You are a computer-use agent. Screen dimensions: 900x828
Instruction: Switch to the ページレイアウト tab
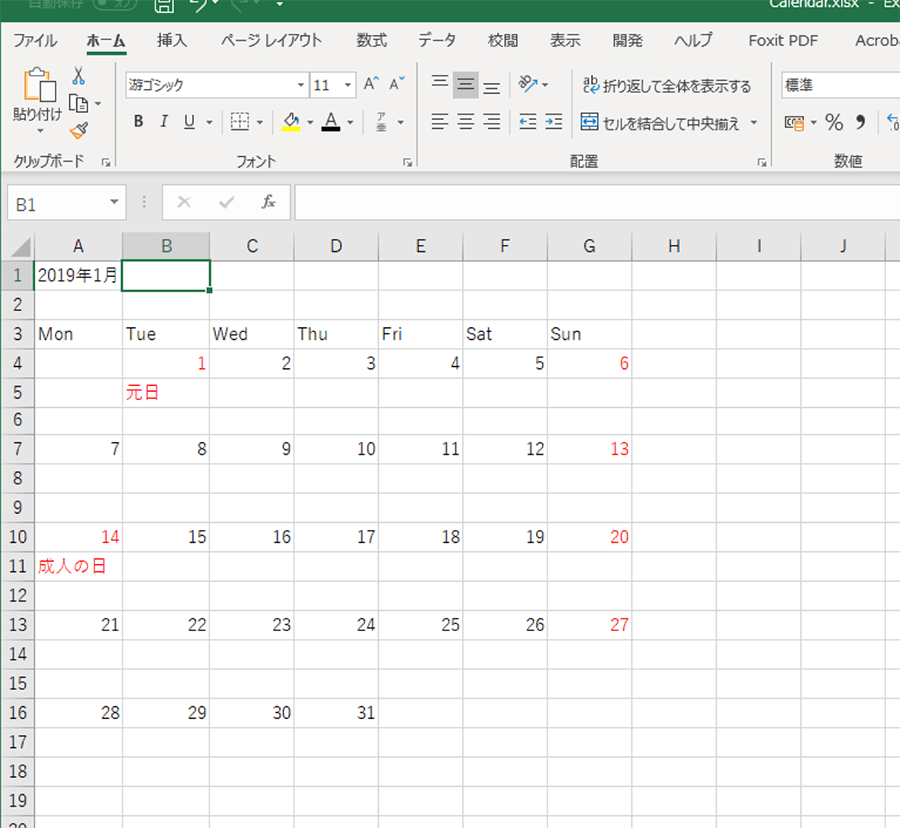click(271, 41)
